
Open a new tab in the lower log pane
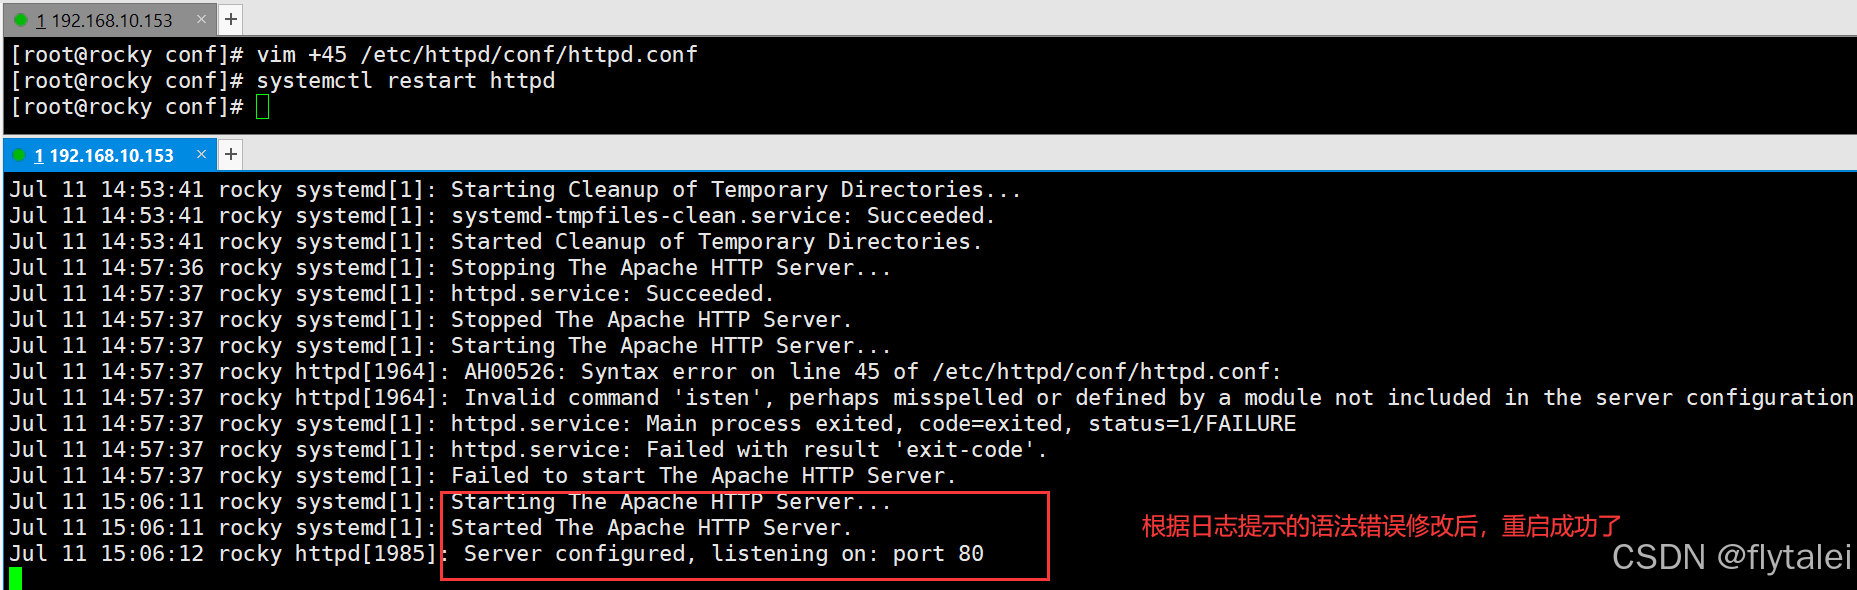pyautogui.click(x=230, y=154)
